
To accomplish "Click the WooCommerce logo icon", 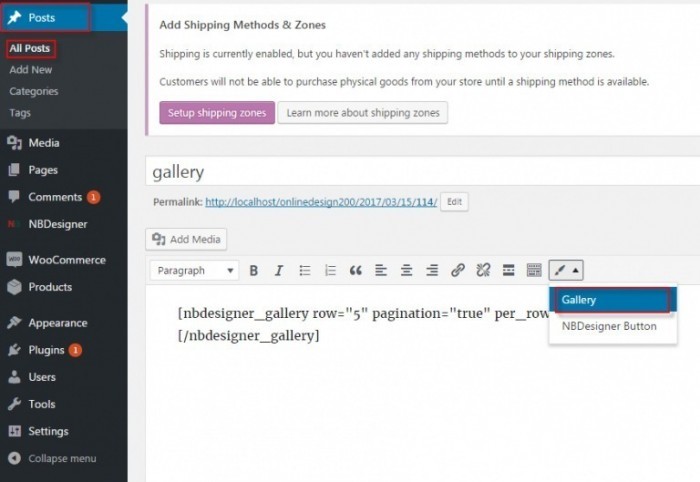I will pos(14,260).
